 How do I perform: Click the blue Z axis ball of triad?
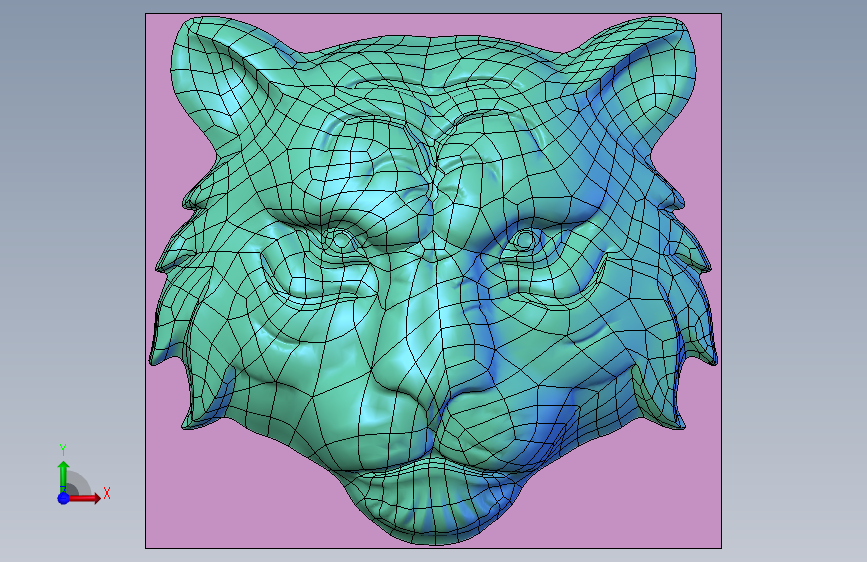tap(63, 498)
